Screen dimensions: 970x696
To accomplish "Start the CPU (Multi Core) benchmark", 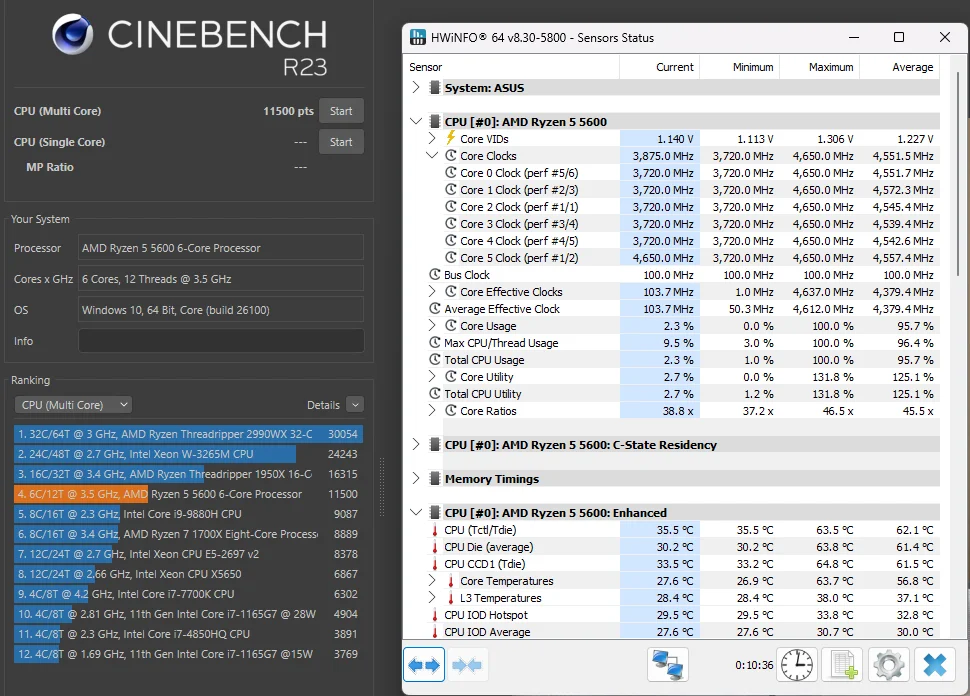I will coord(341,111).
